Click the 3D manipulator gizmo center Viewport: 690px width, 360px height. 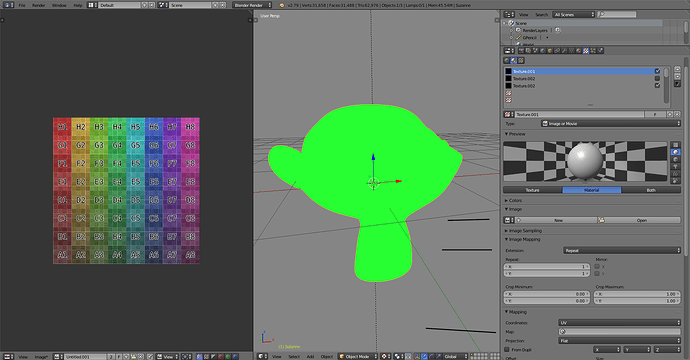click(x=373, y=182)
